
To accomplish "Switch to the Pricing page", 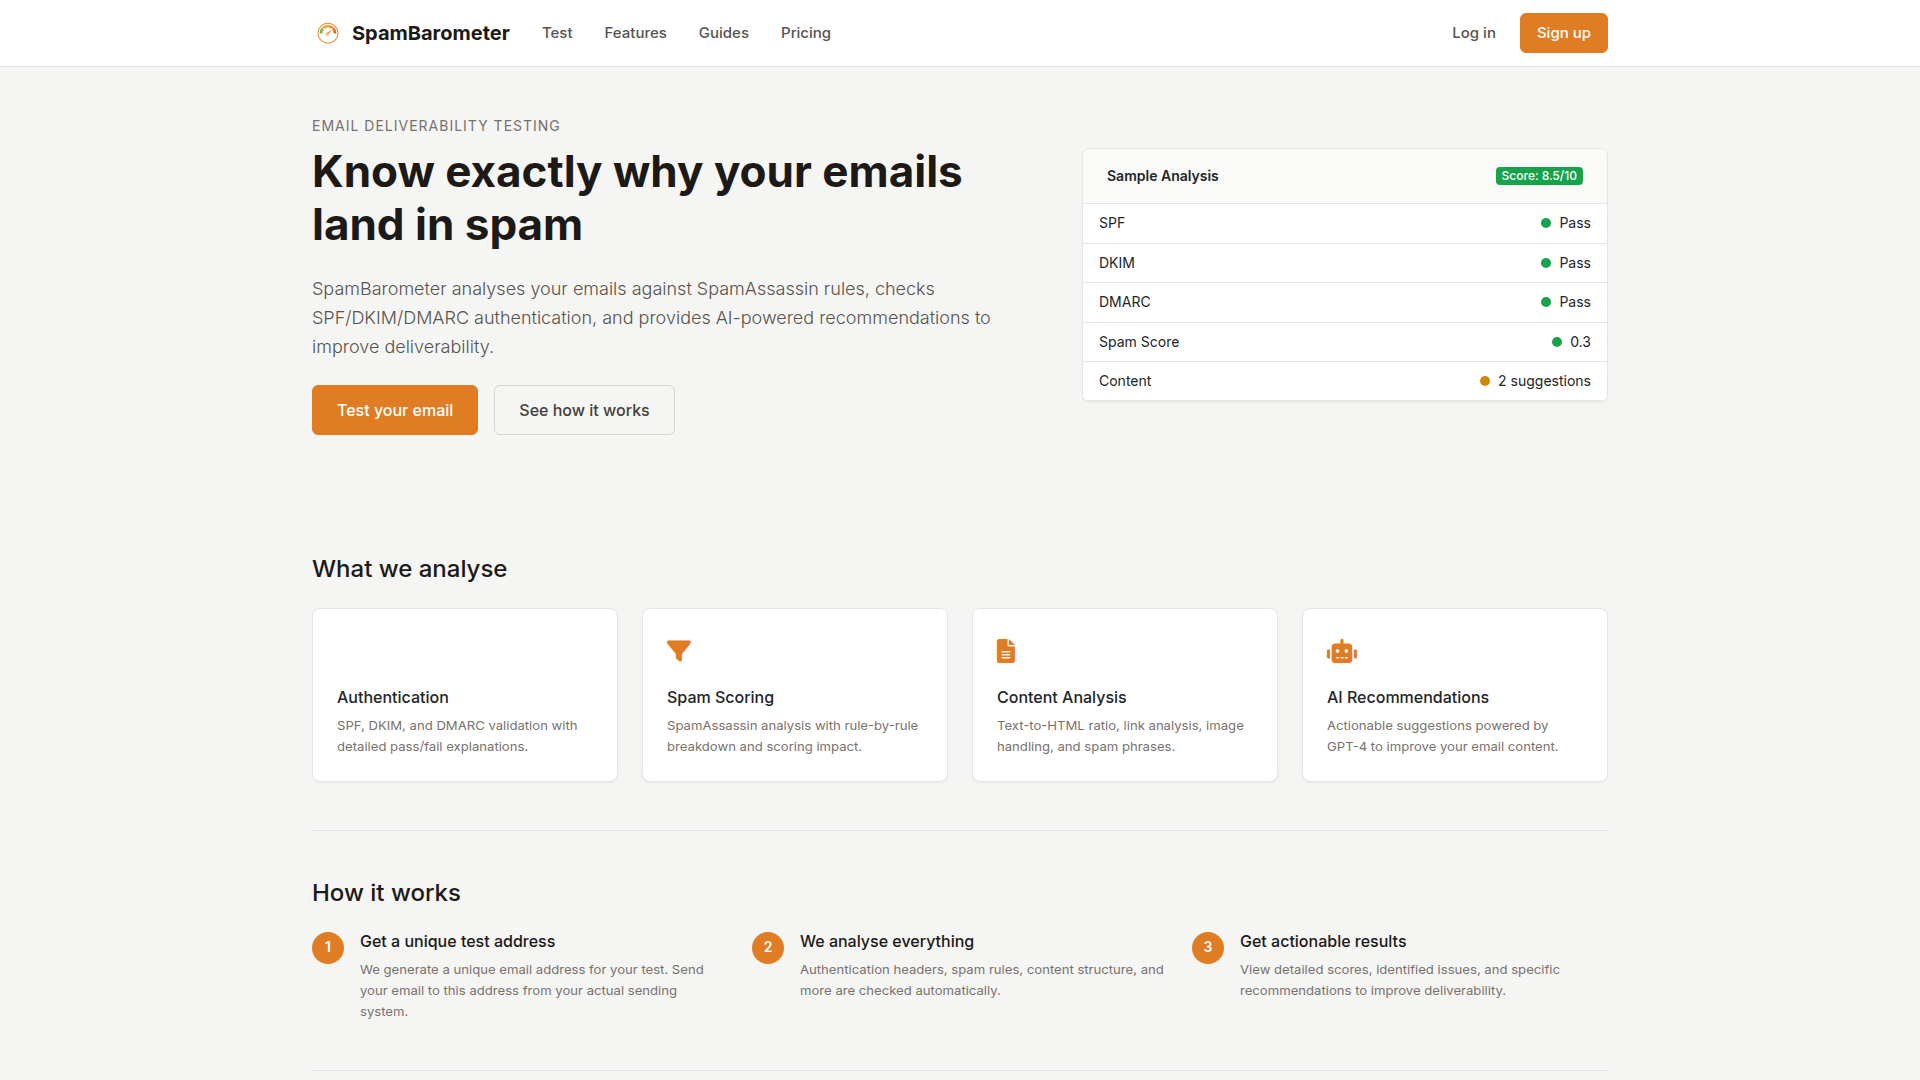I will pos(805,32).
